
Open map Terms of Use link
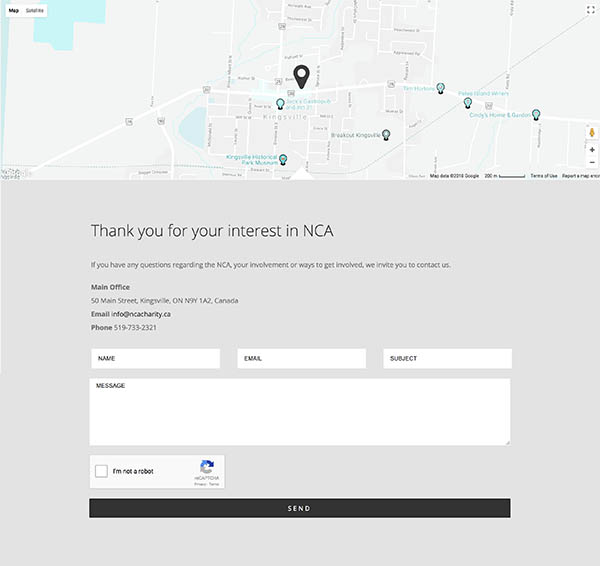[543, 176]
